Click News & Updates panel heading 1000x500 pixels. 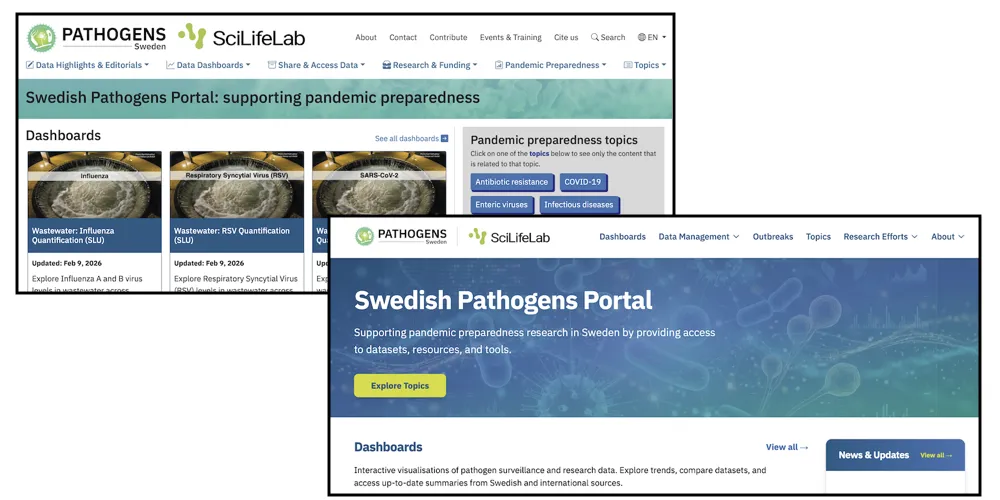[874, 455]
